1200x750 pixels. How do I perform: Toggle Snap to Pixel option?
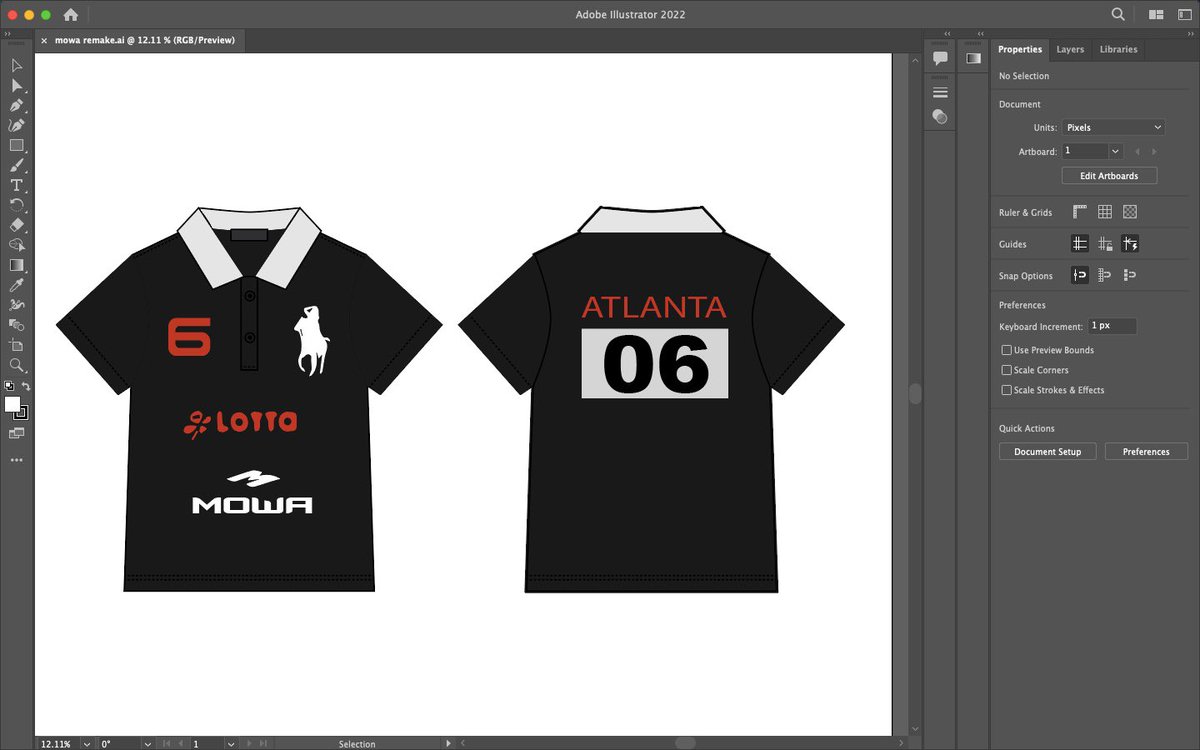(x=1130, y=275)
